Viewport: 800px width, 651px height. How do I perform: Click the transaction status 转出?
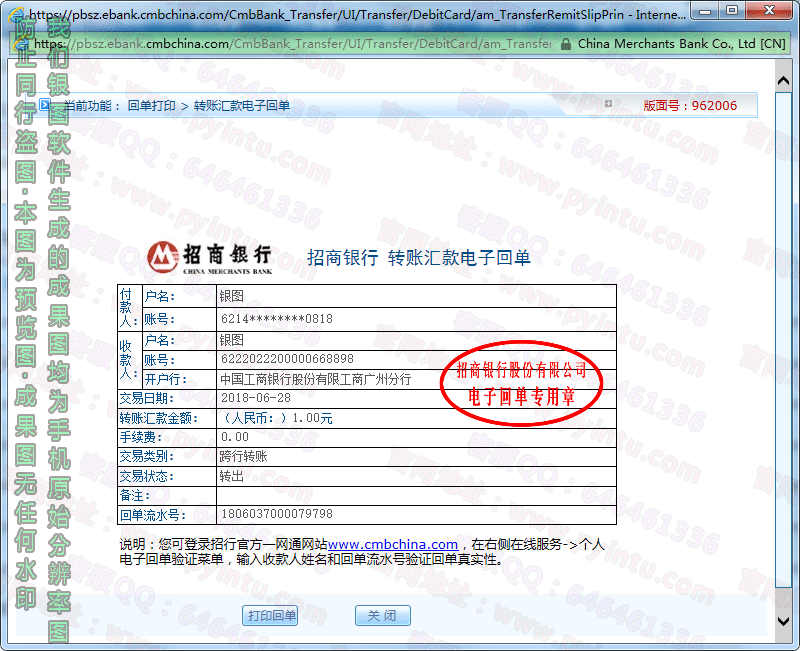[x=232, y=476]
